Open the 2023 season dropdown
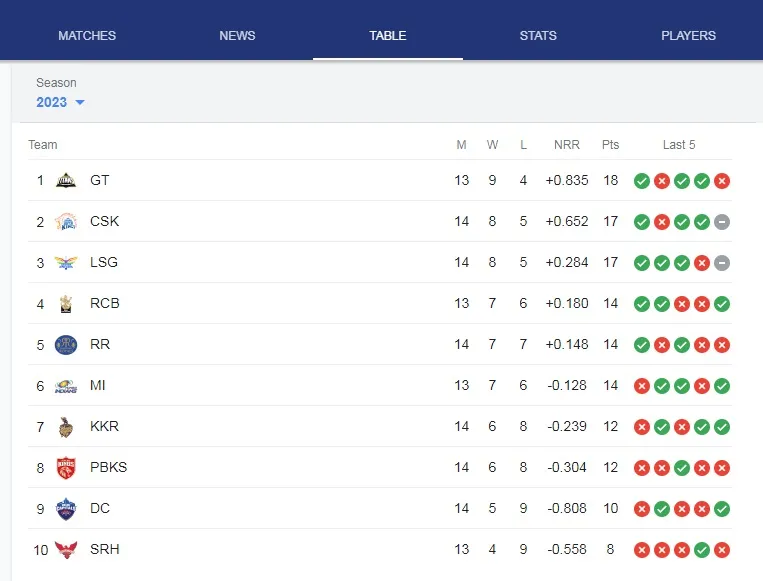The image size is (763, 581). (x=61, y=102)
